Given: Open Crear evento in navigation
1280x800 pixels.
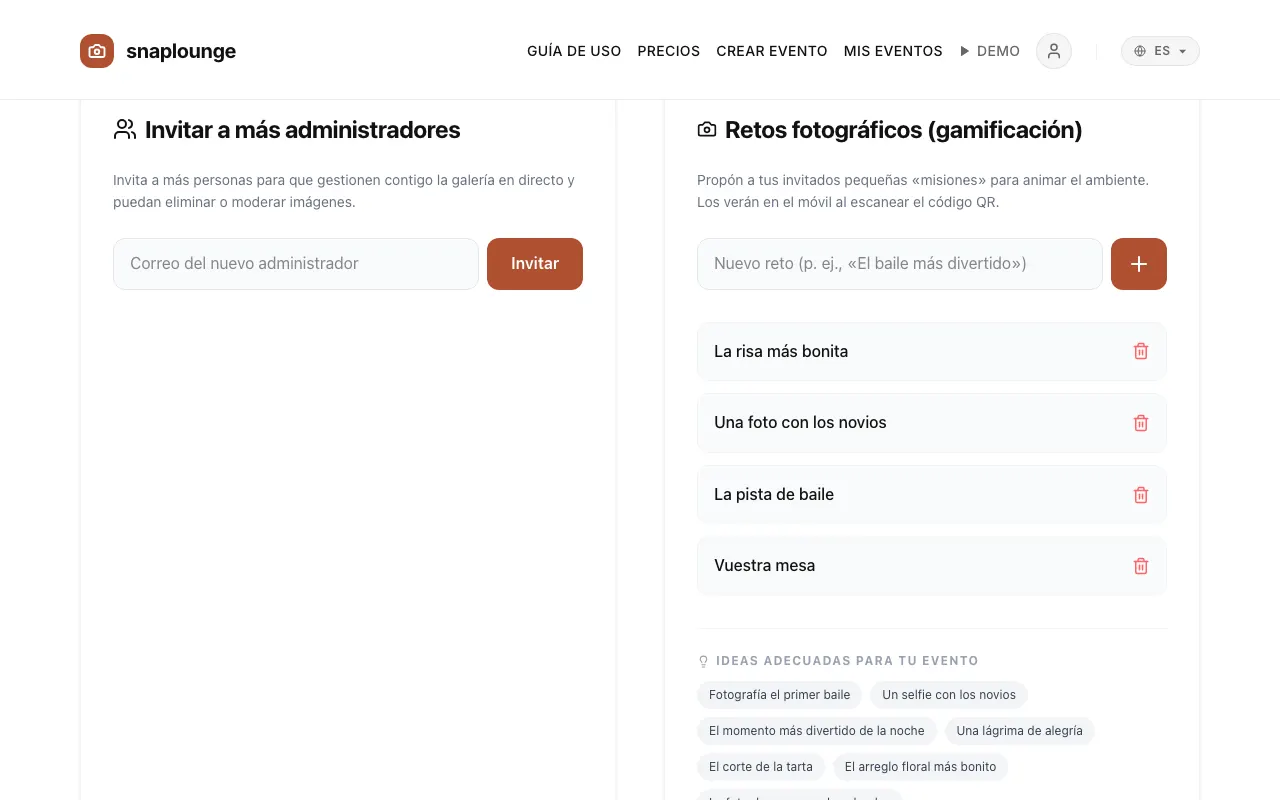Looking at the screenshot, I should click(772, 51).
